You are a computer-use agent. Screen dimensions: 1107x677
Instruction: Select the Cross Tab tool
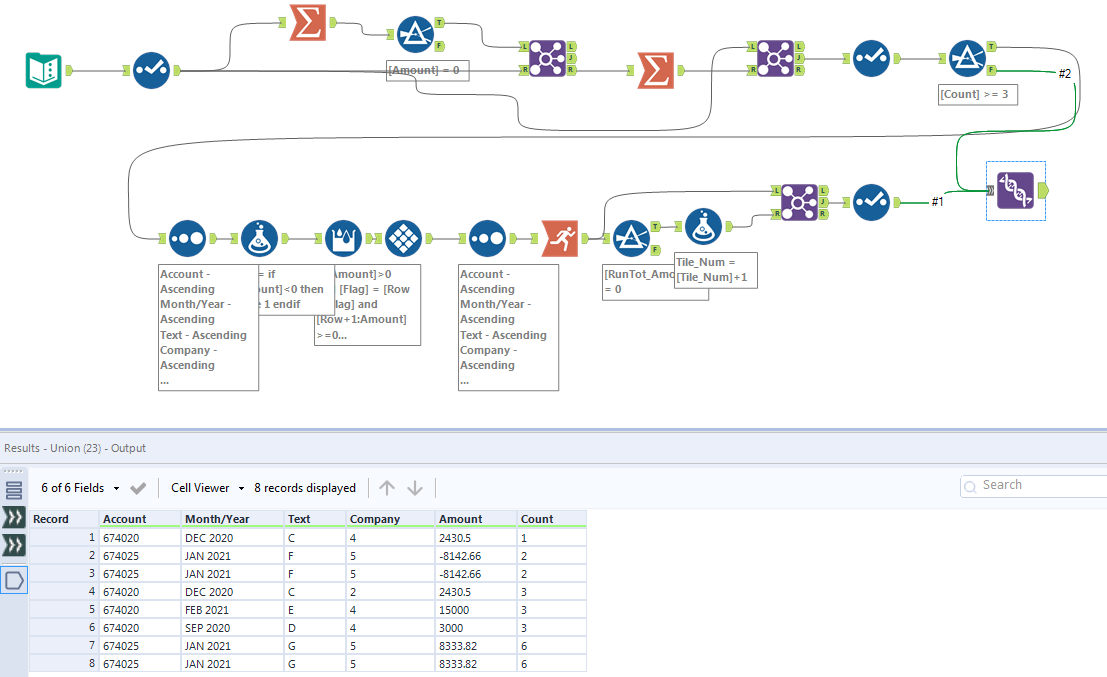(x=405, y=238)
